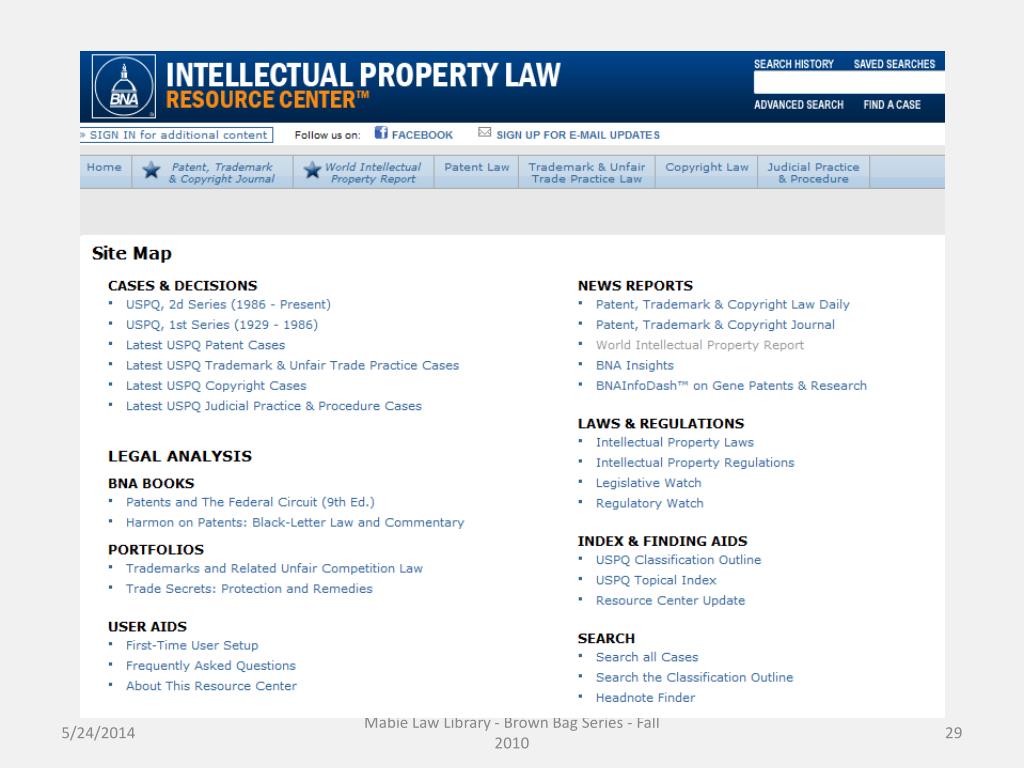Go to Advanced Search
This screenshot has height=768, width=1024.
[799, 104]
